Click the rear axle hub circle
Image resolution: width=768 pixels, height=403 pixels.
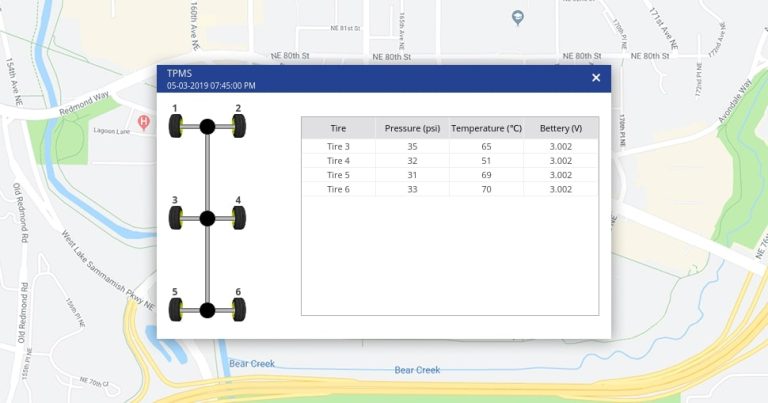[x=207, y=310]
